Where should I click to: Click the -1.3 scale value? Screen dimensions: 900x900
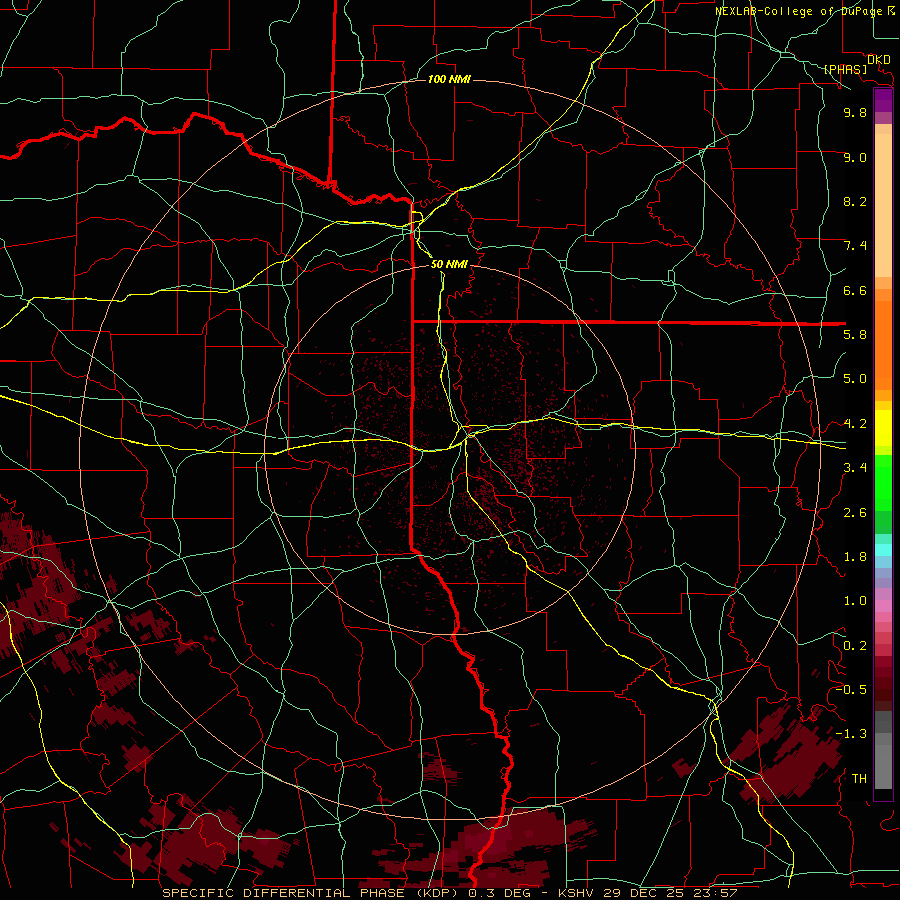click(851, 734)
